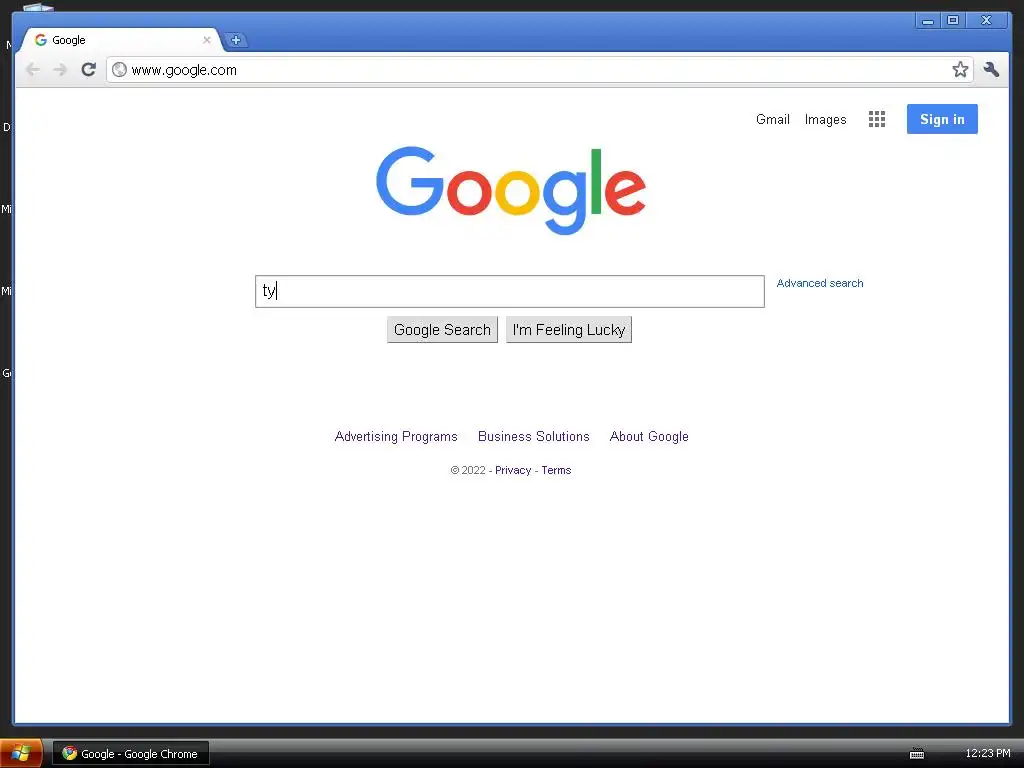Viewport: 1024px width, 768px height.
Task: Bookmark this page with the star icon
Action: click(x=960, y=69)
